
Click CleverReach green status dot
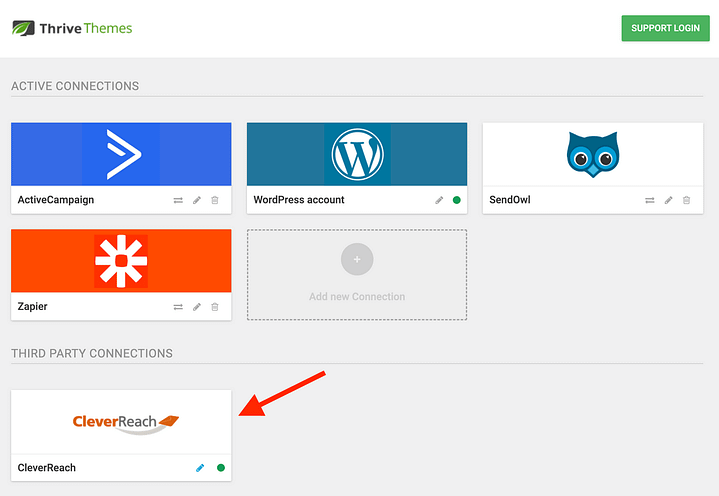pos(221,468)
